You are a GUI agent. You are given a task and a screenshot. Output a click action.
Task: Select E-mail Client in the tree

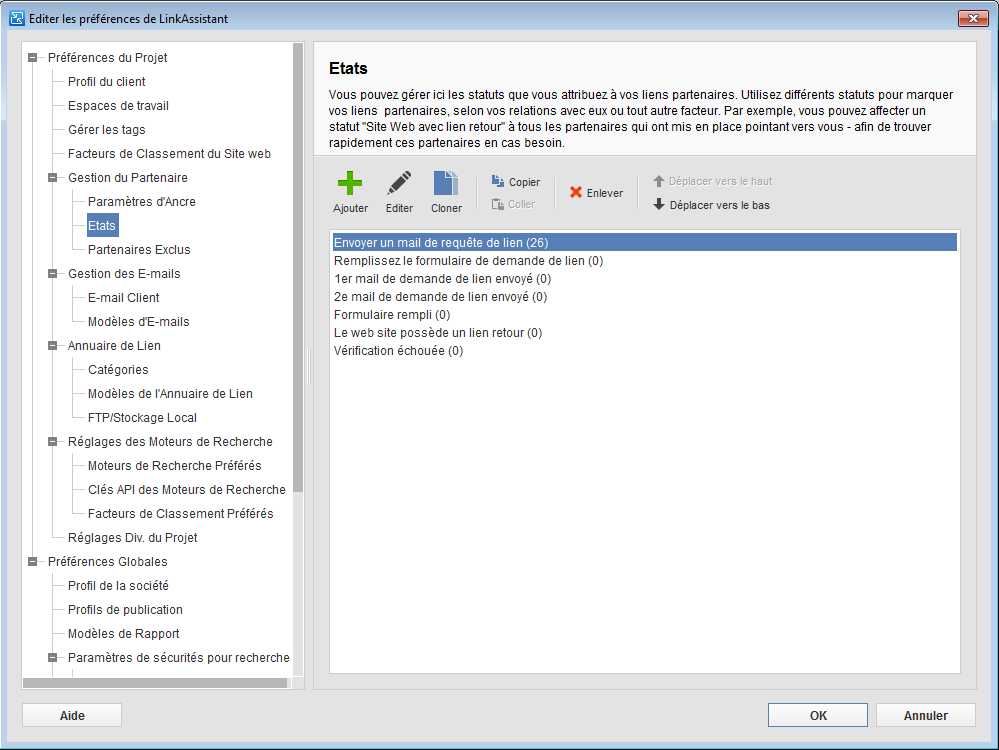[x=124, y=298]
